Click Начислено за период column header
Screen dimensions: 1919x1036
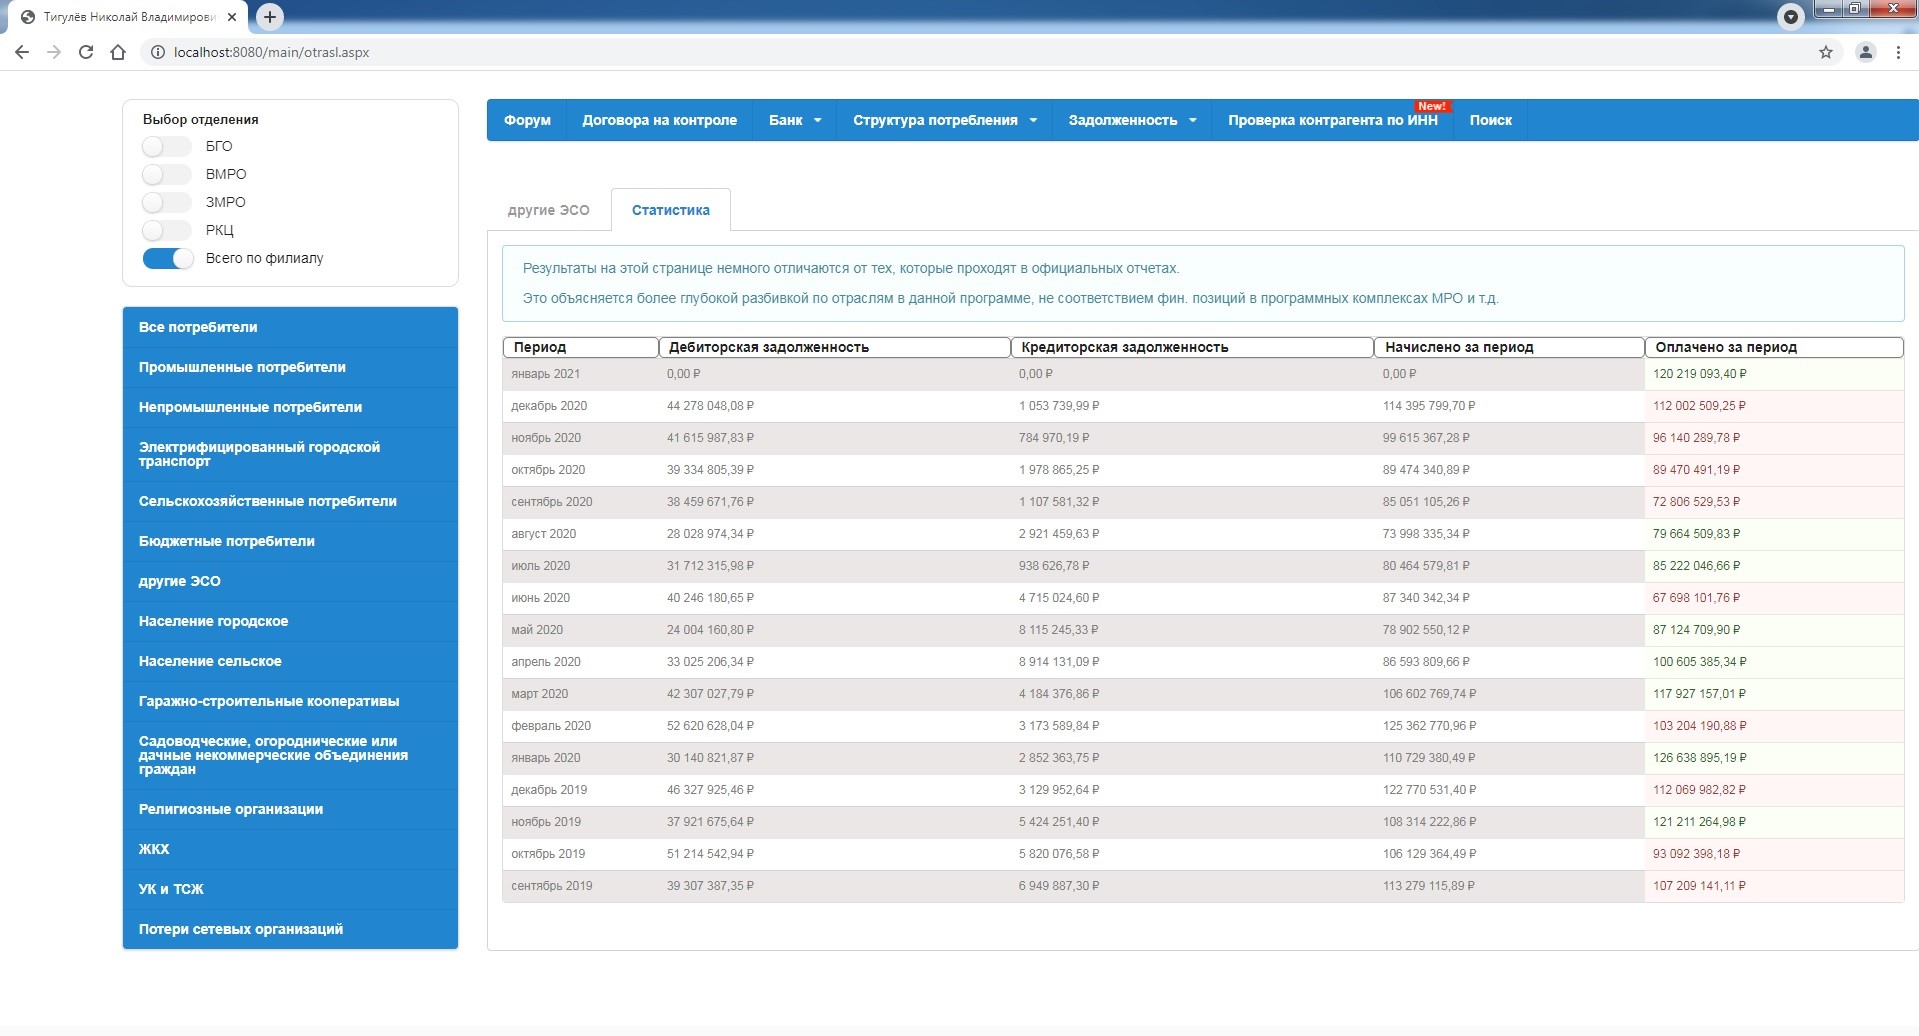1510,347
